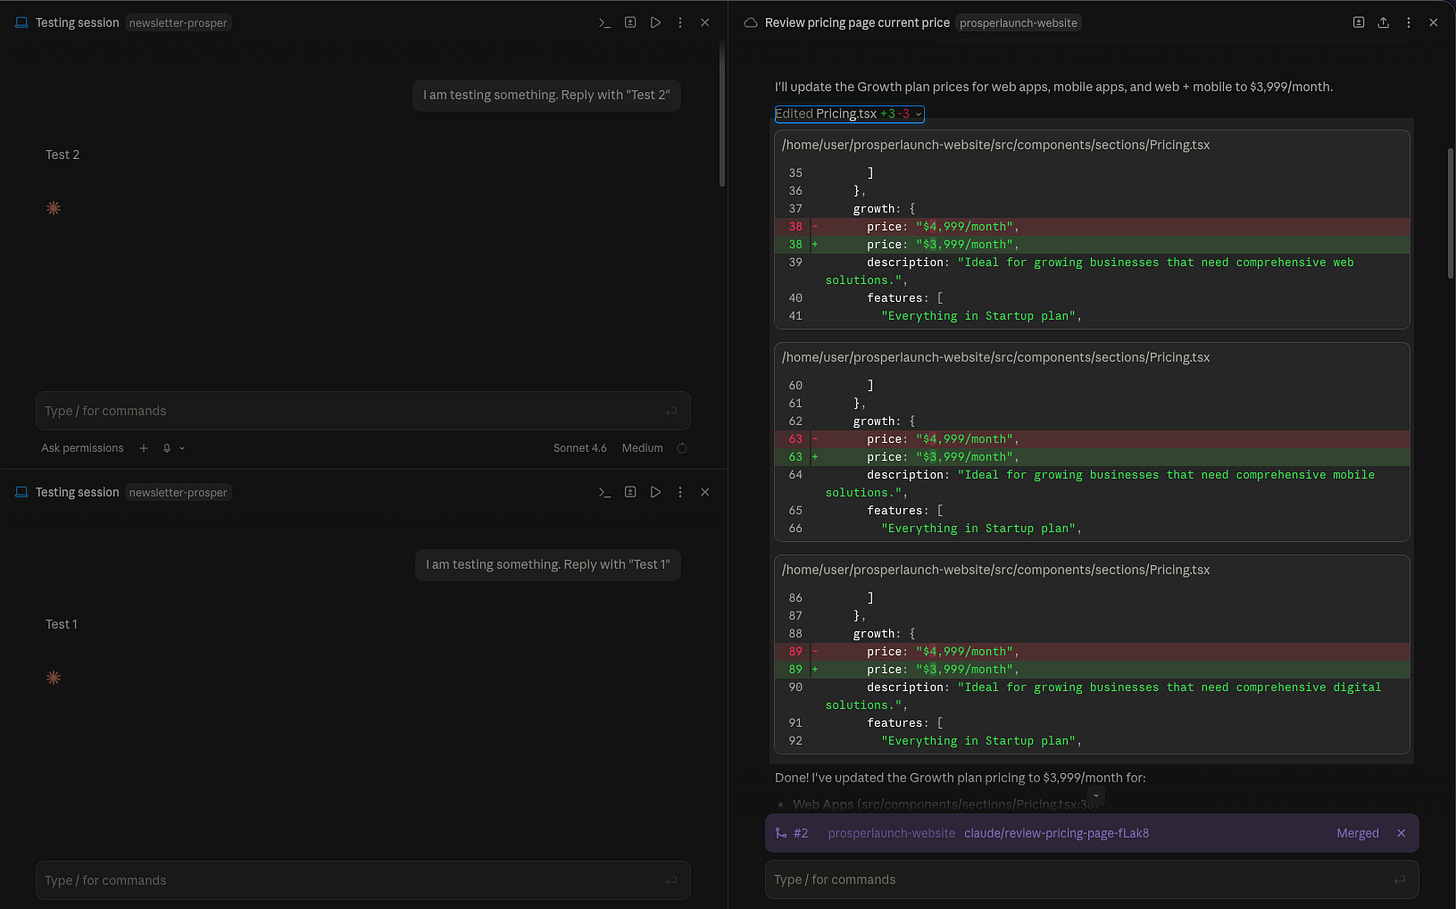The width and height of the screenshot is (1456, 909).
Task: Click removed line 38 with $4,999/month
Action: (x=1092, y=227)
